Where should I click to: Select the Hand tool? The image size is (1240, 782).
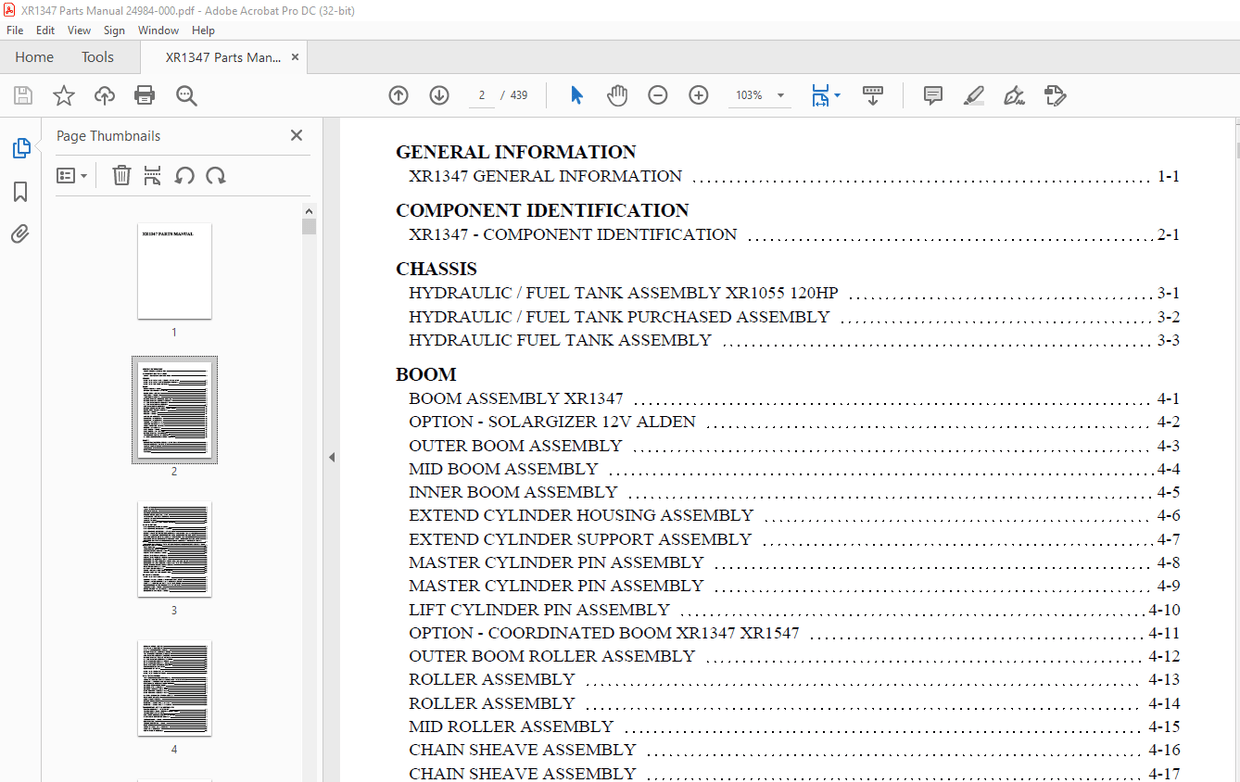click(617, 95)
